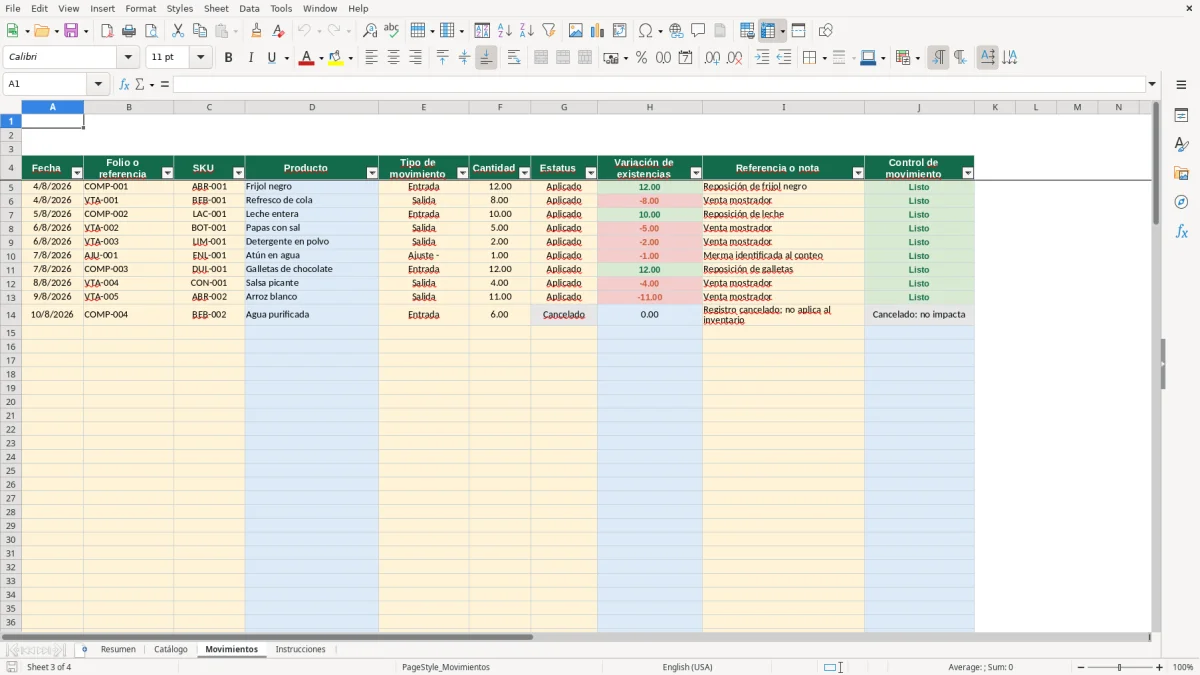Open the Tools menu
Screen dimensions: 1200x675
click(281, 8)
